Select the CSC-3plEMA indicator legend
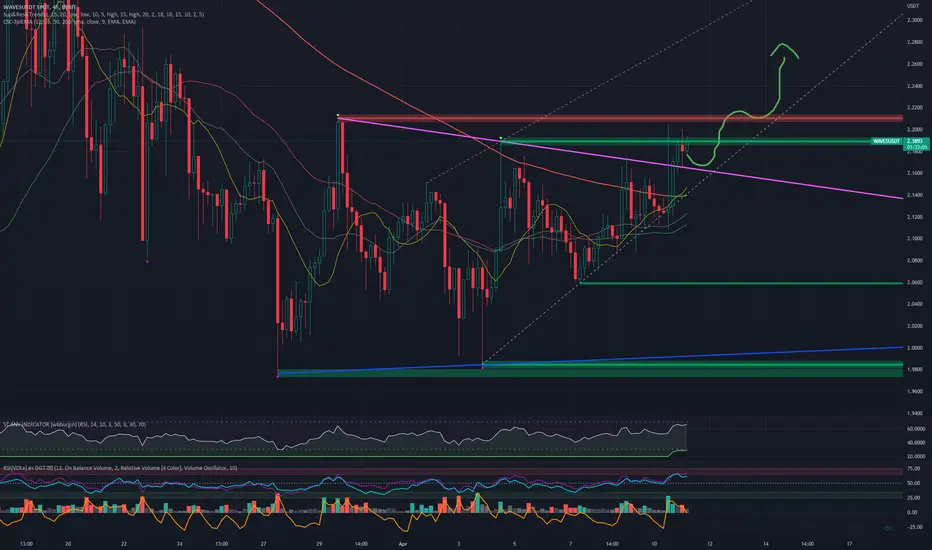The image size is (932, 550). pyautogui.click(x=69, y=21)
